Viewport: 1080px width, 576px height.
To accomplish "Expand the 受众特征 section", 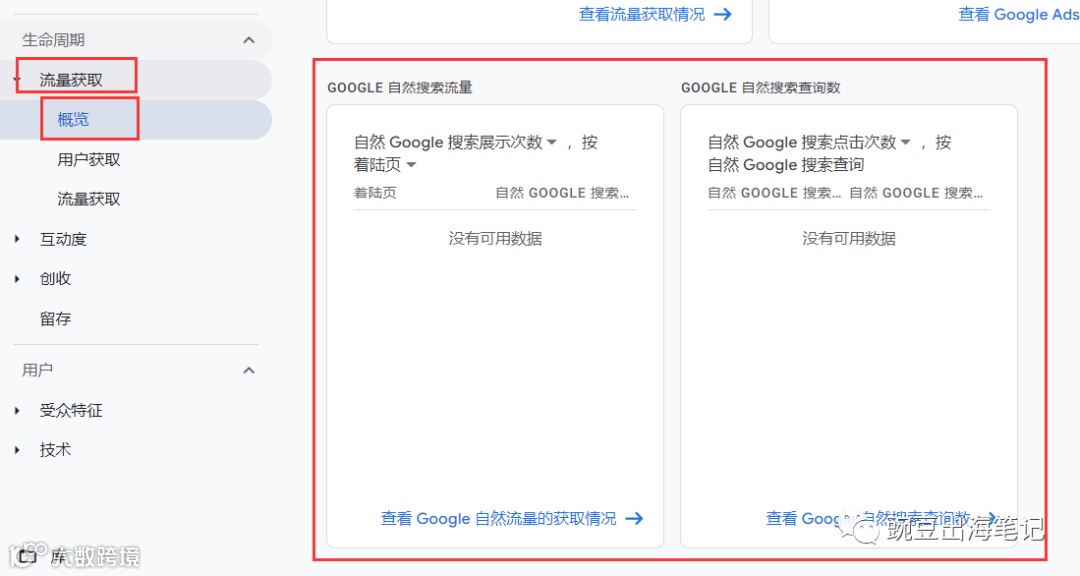I will click(x=17, y=411).
